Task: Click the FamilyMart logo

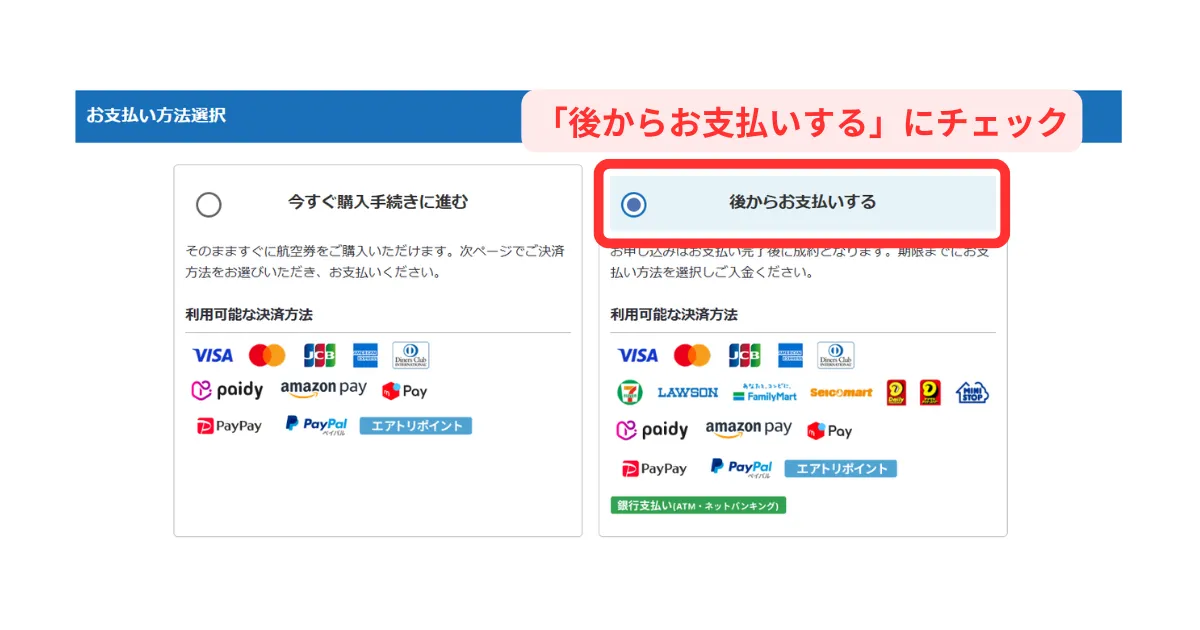Action: point(765,393)
